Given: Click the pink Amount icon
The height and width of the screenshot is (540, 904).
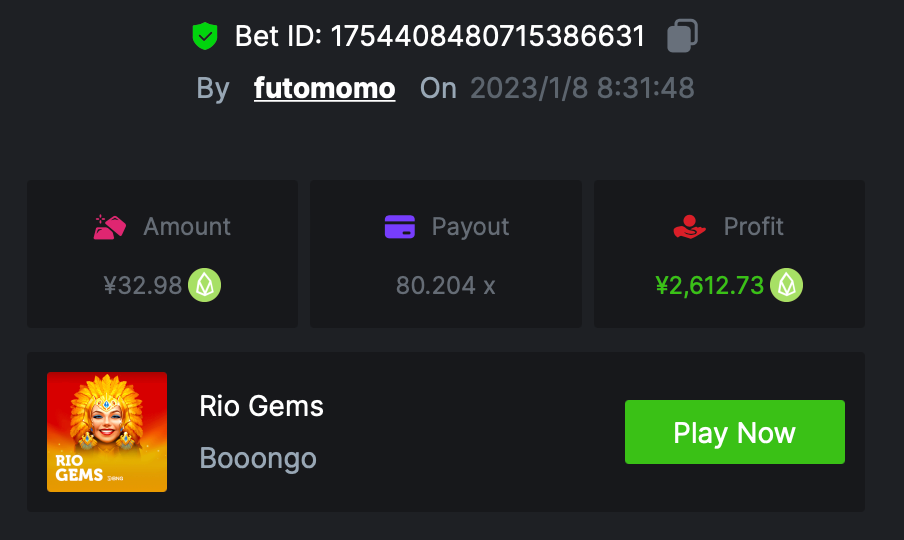Looking at the screenshot, I should pos(110,227).
